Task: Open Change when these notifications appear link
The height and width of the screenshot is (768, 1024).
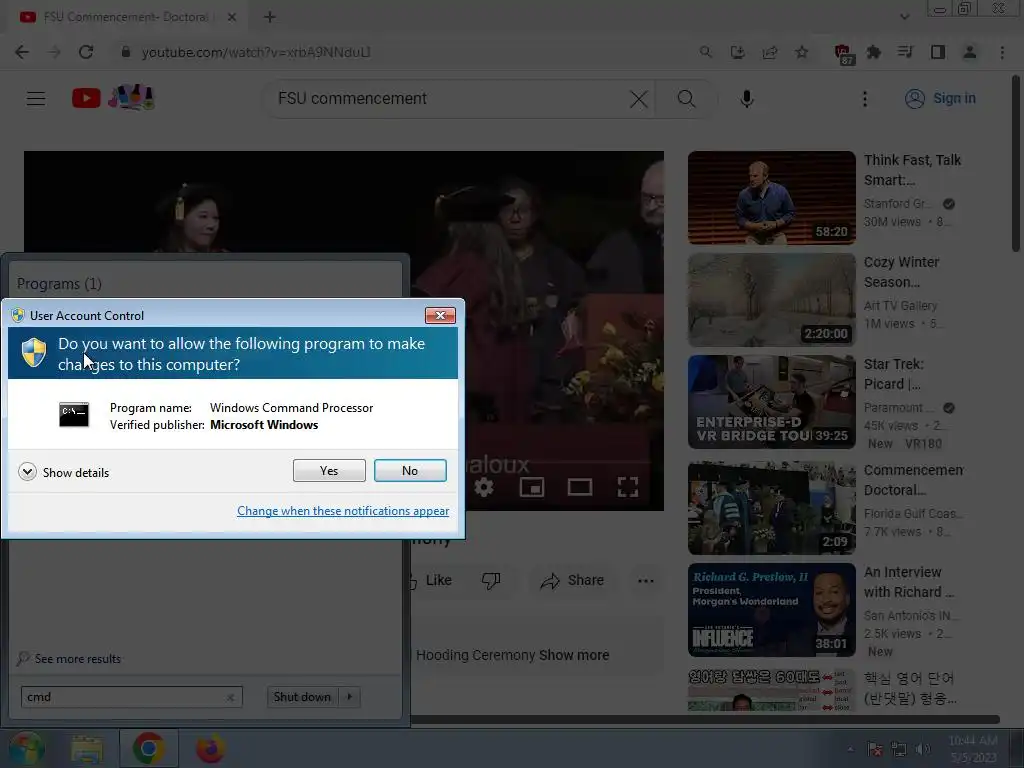Action: point(343,511)
